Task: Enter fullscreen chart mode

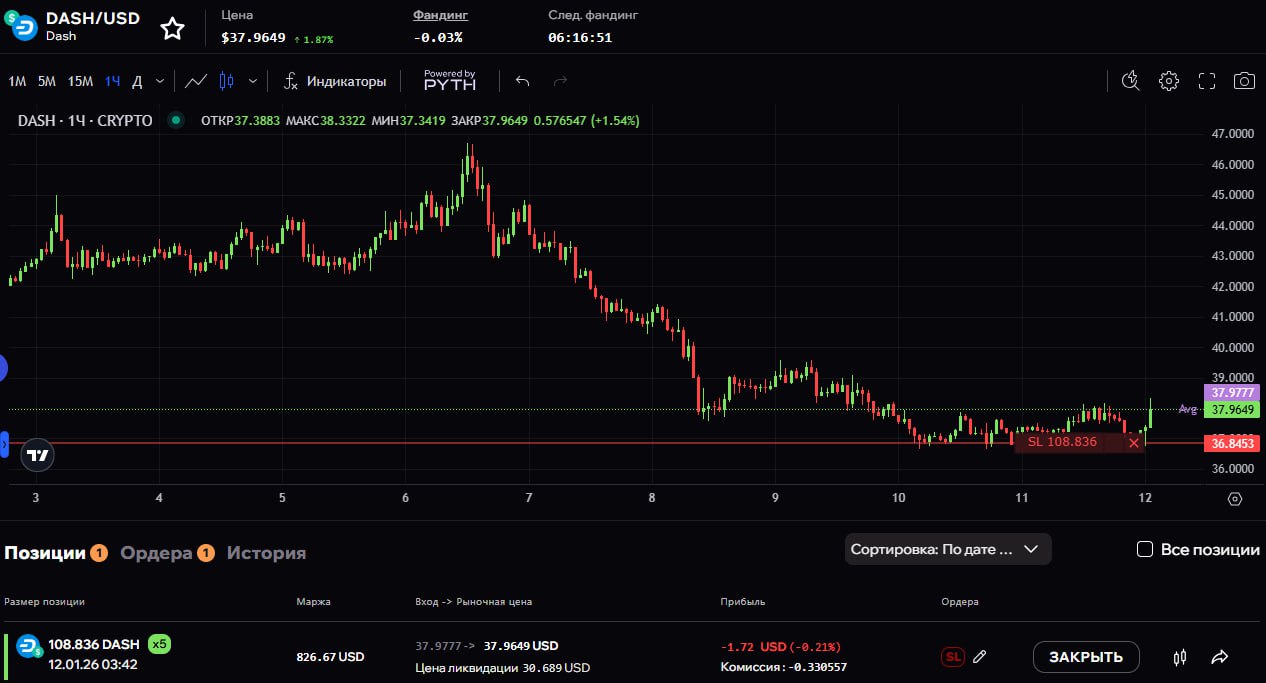Action: click(1206, 81)
